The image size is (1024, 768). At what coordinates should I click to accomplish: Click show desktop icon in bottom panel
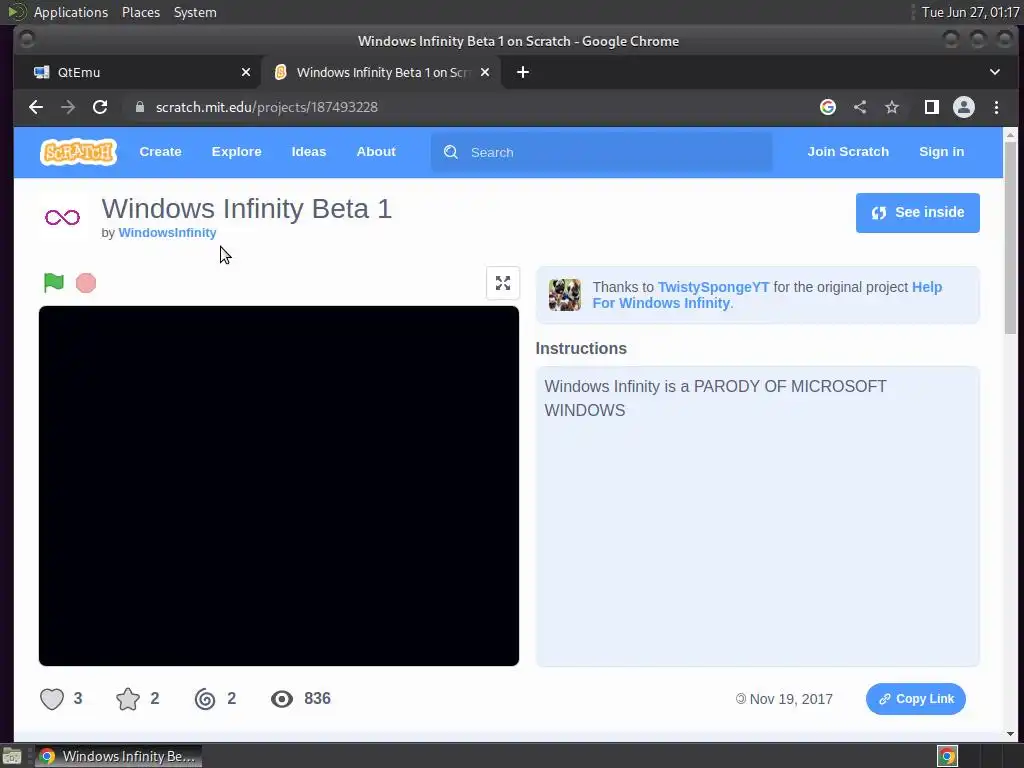[x=12, y=756]
